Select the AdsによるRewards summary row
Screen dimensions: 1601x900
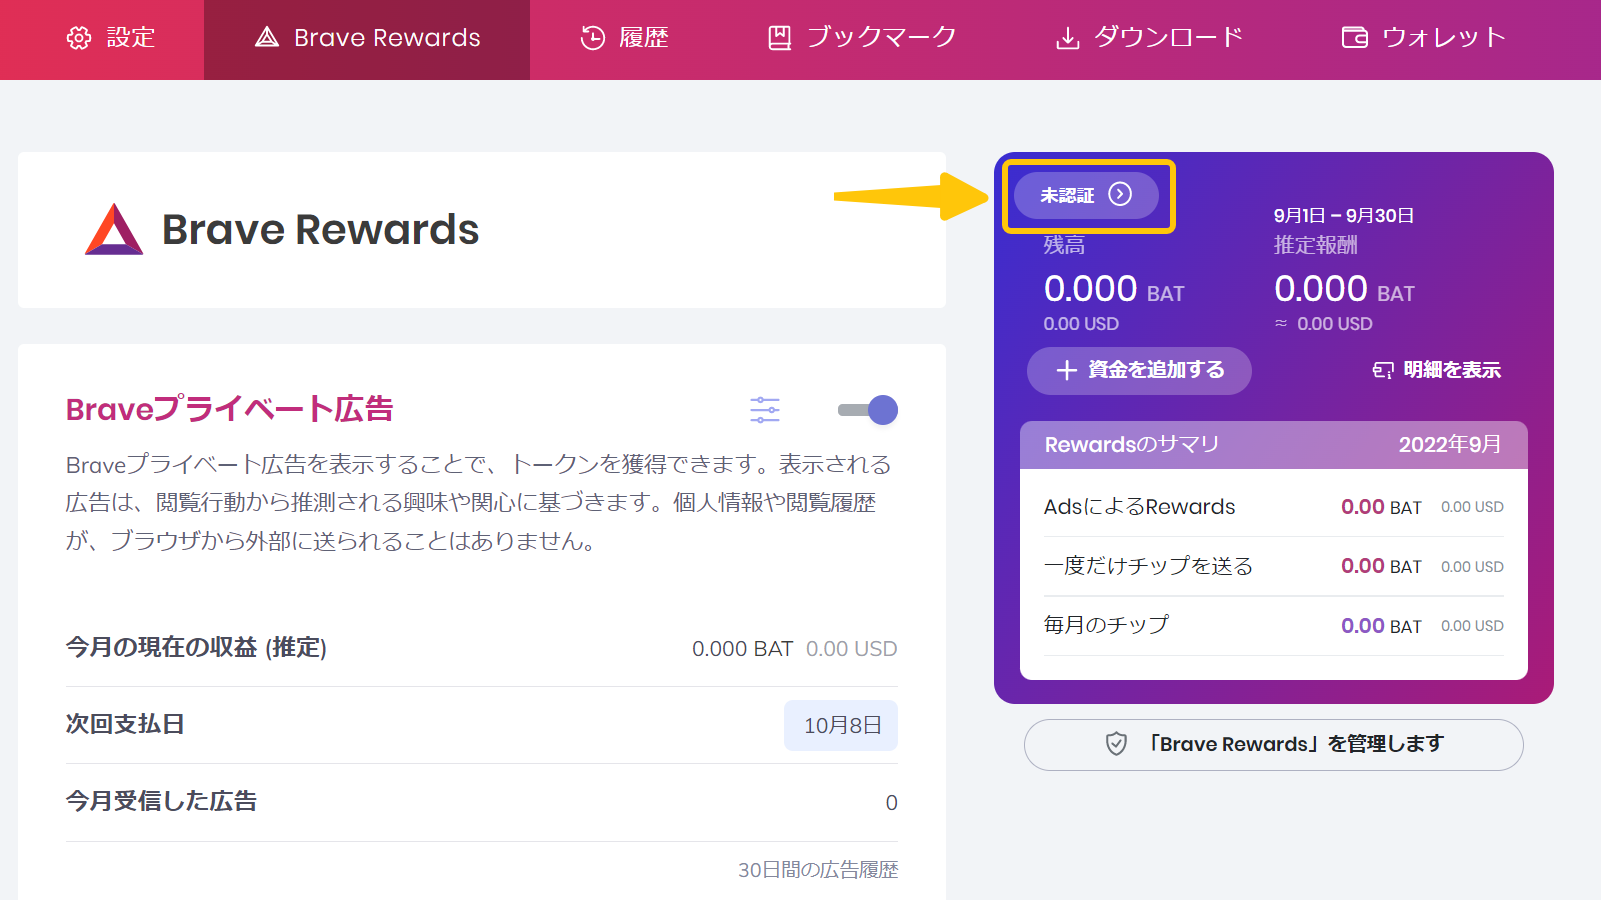point(1274,507)
